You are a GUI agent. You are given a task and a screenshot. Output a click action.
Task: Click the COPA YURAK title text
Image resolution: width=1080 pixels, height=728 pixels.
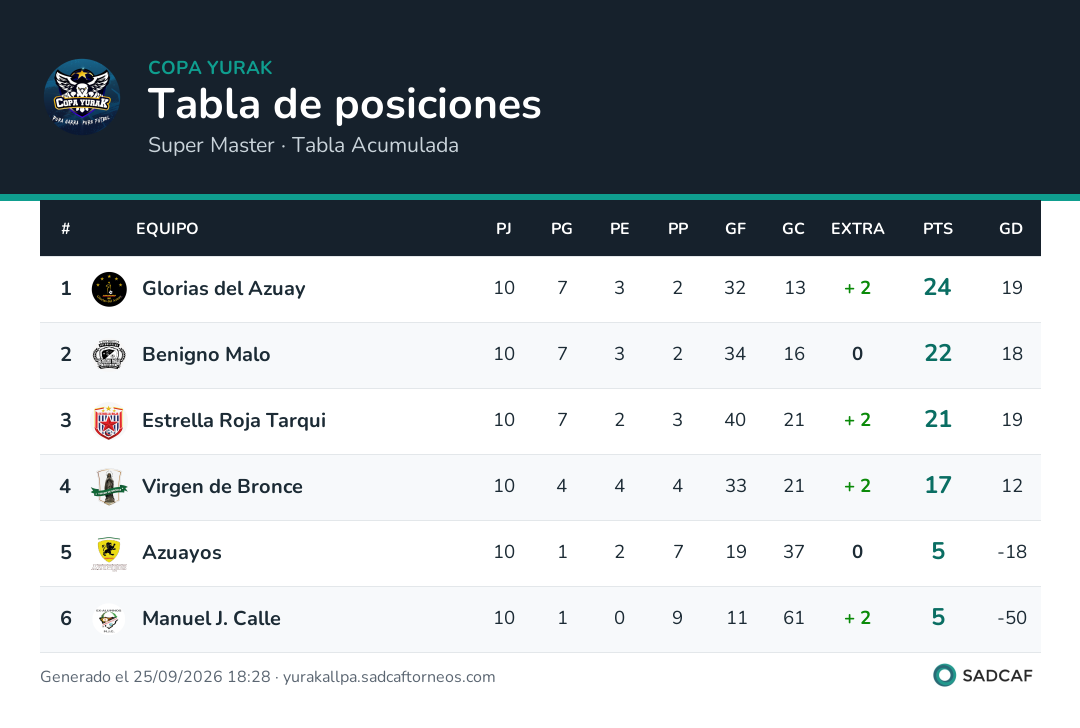(210, 67)
